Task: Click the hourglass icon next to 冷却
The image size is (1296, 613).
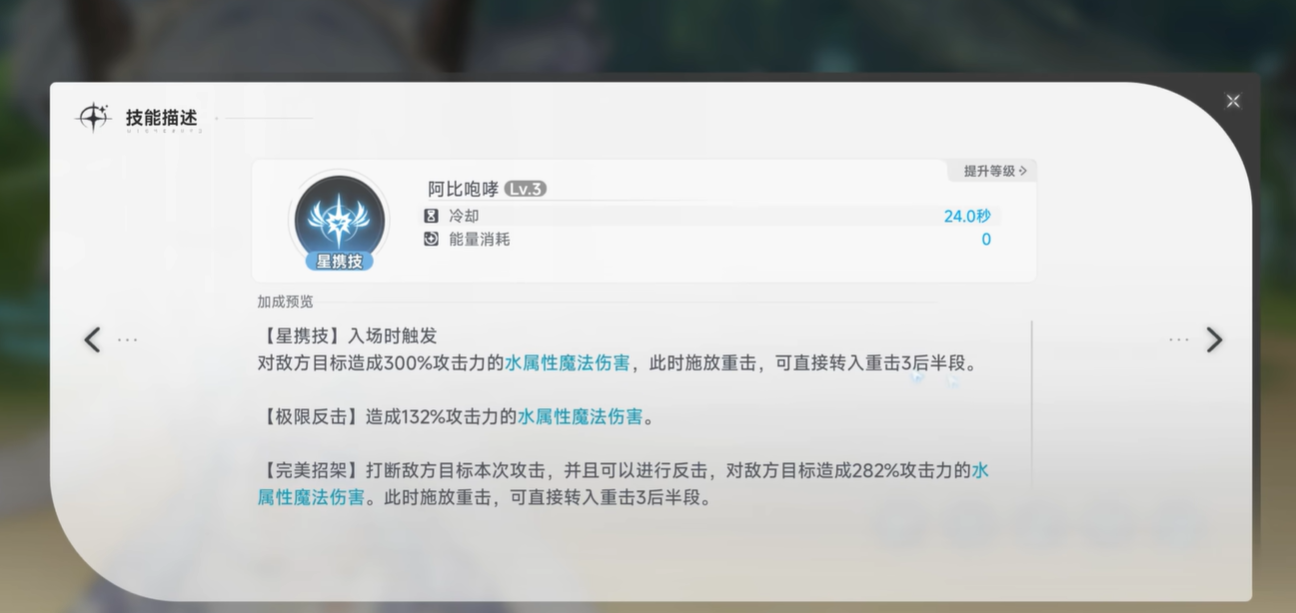Action: [431, 216]
